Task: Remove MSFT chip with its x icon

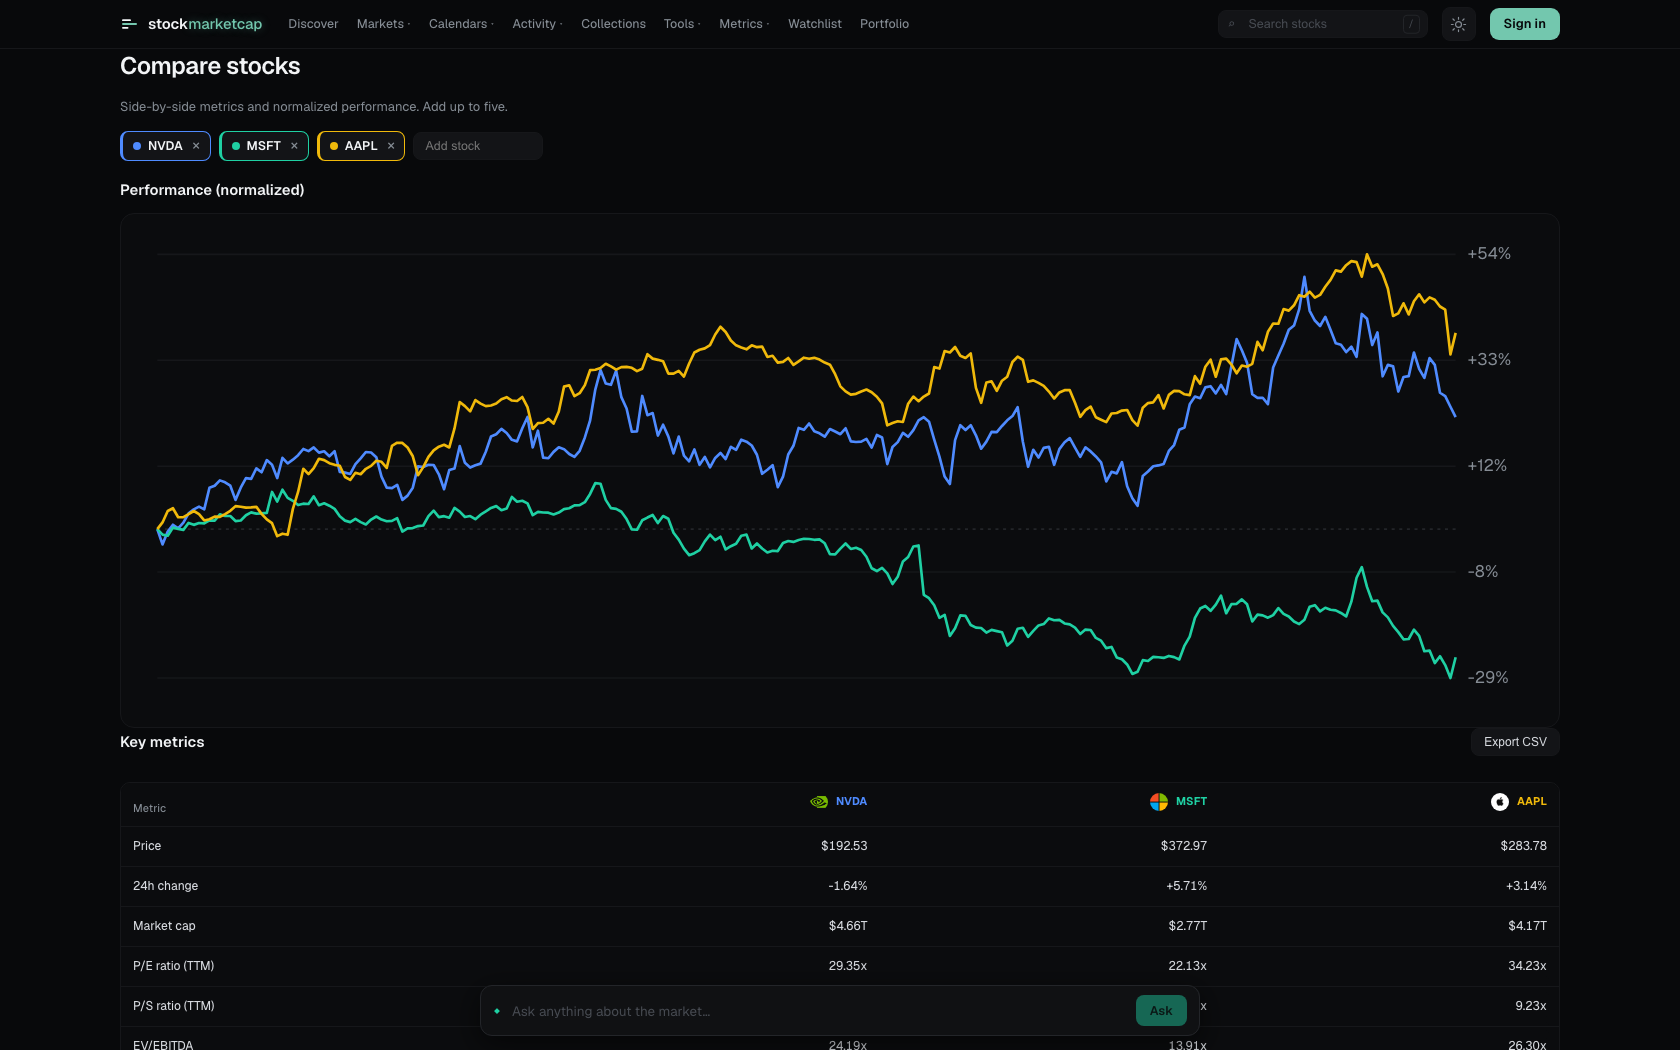Action: [x=294, y=146]
